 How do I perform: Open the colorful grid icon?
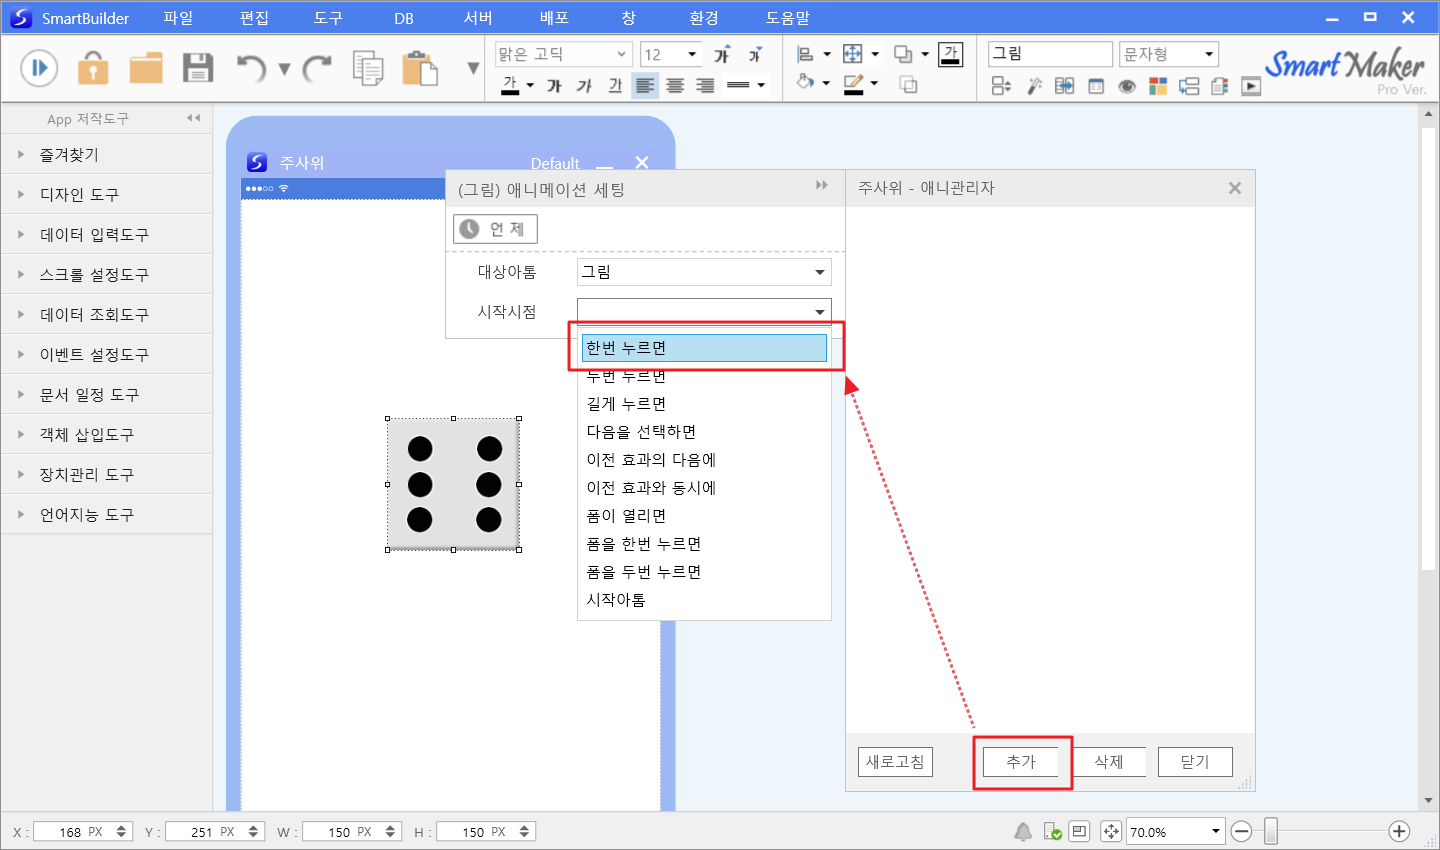1158,86
